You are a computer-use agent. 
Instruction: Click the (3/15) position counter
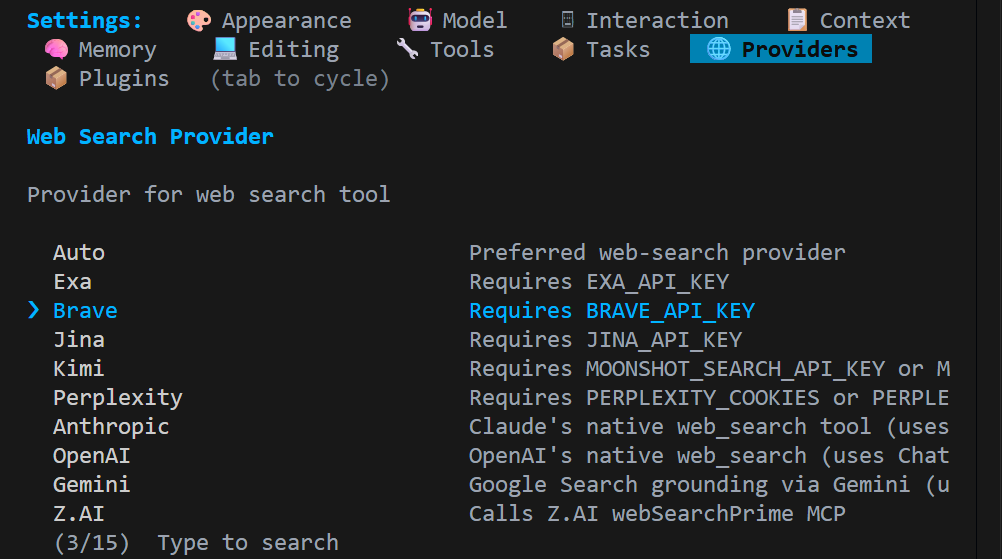pyautogui.click(x=92, y=543)
